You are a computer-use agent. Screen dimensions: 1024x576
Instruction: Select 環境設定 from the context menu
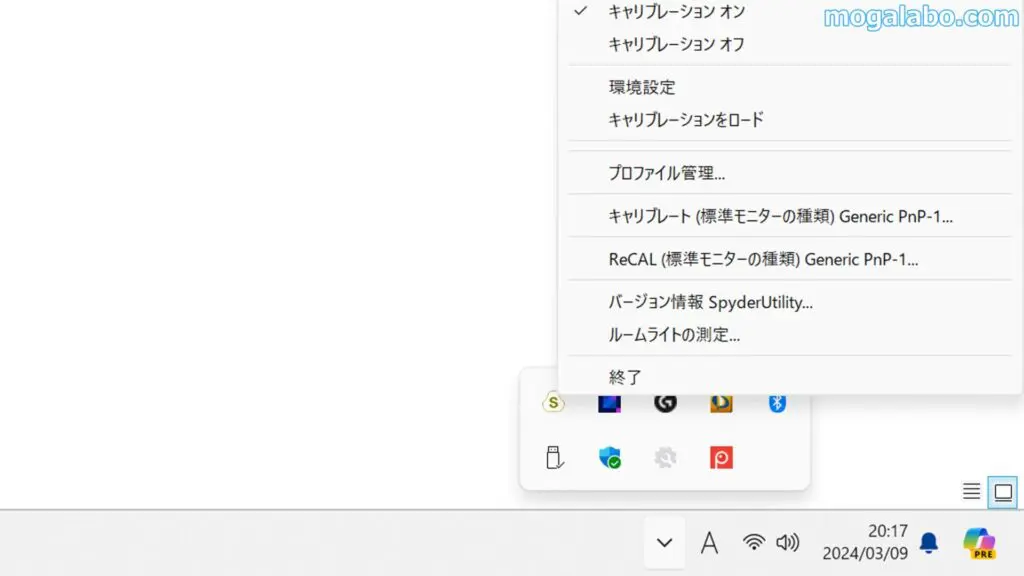pos(641,87)
